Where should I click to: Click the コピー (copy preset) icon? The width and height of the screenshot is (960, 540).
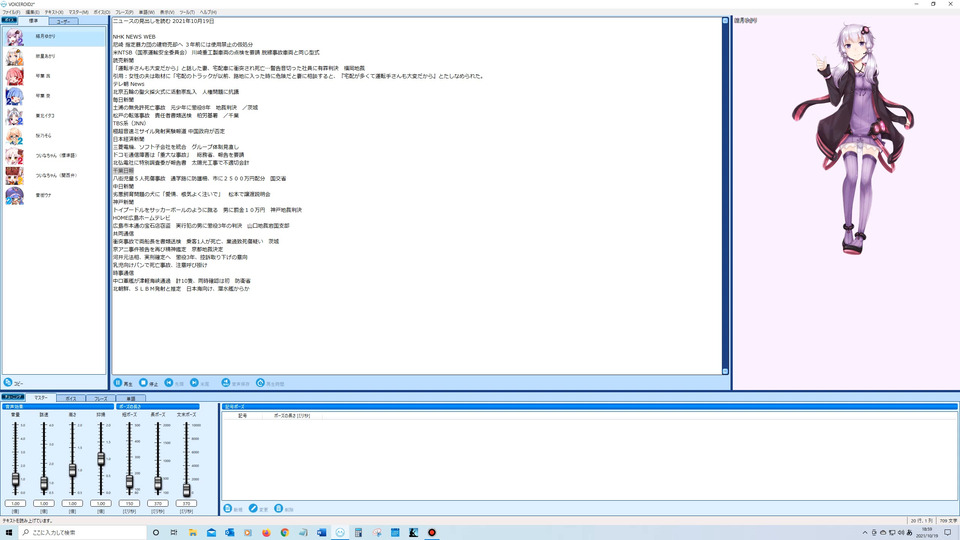[8, 382]
